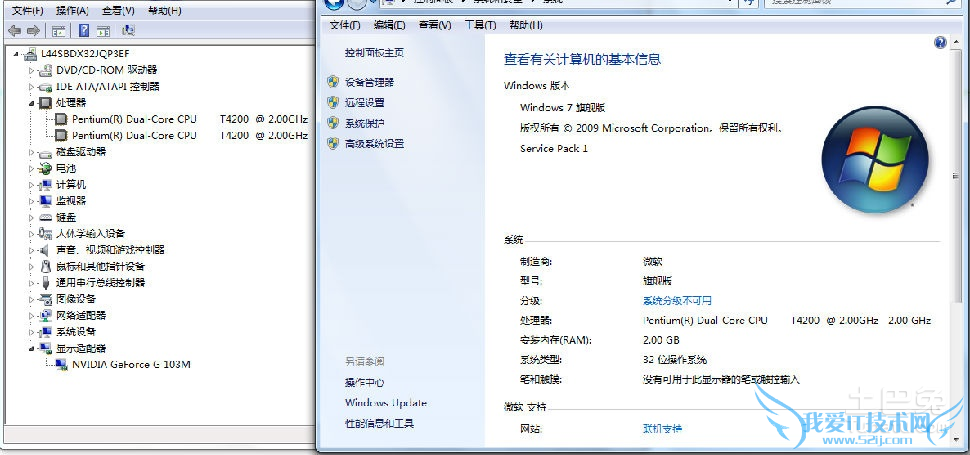The width and height of the screenshot is (970, 455).
Task: Collapse the L44SBDX32JQP3EF root node arrow
Action: point(17,54)
